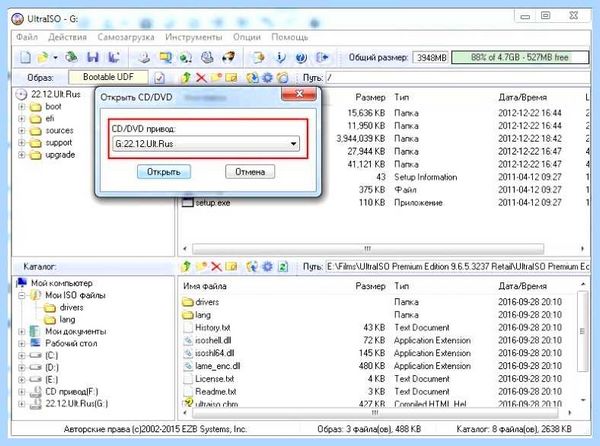Collapse the Мои ISO файлы node
600x446 pixels.
coord(22,295)
